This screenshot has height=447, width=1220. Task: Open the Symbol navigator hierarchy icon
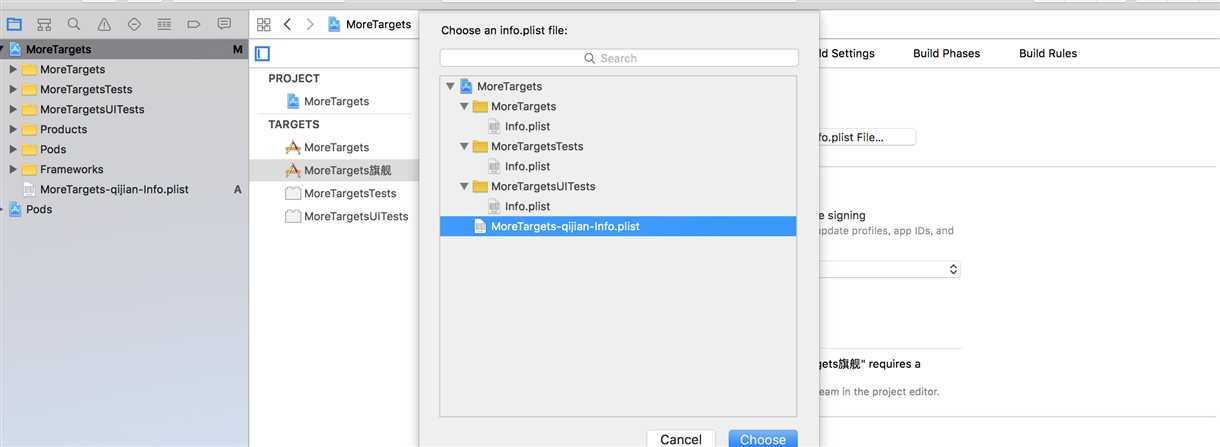(x=44, y=23)
